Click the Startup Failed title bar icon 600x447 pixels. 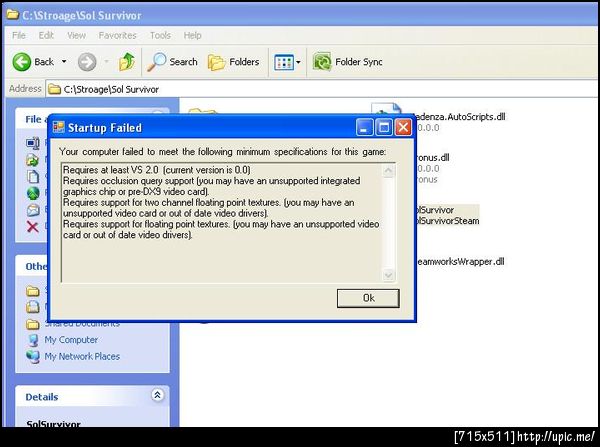click(x=59, y=127)
